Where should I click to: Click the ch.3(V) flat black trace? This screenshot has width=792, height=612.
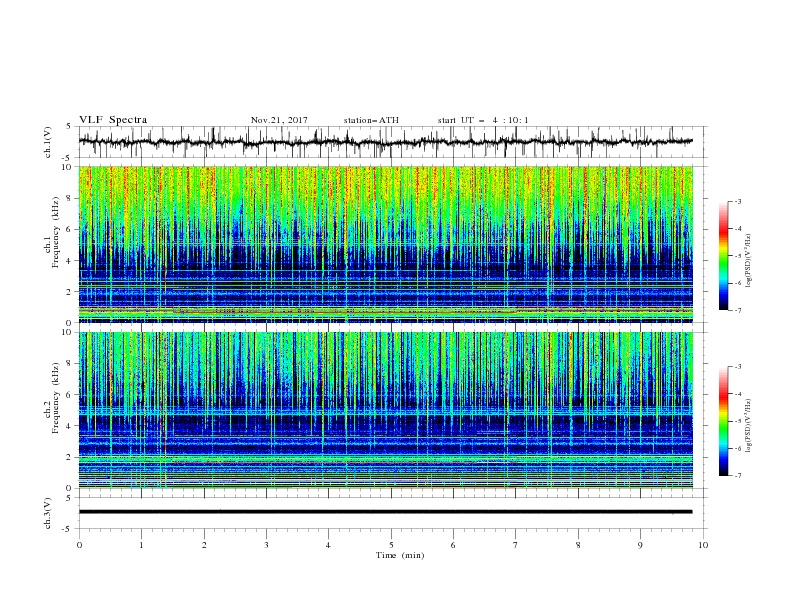click(x=385, y=512)
